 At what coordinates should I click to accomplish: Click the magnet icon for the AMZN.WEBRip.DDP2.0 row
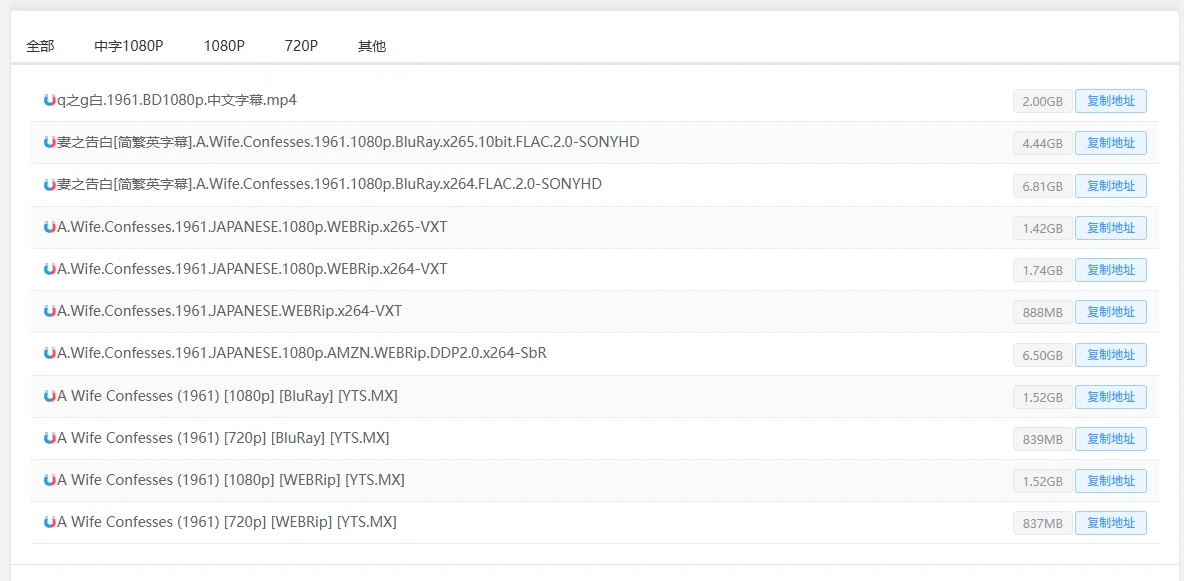coord(50,353)
